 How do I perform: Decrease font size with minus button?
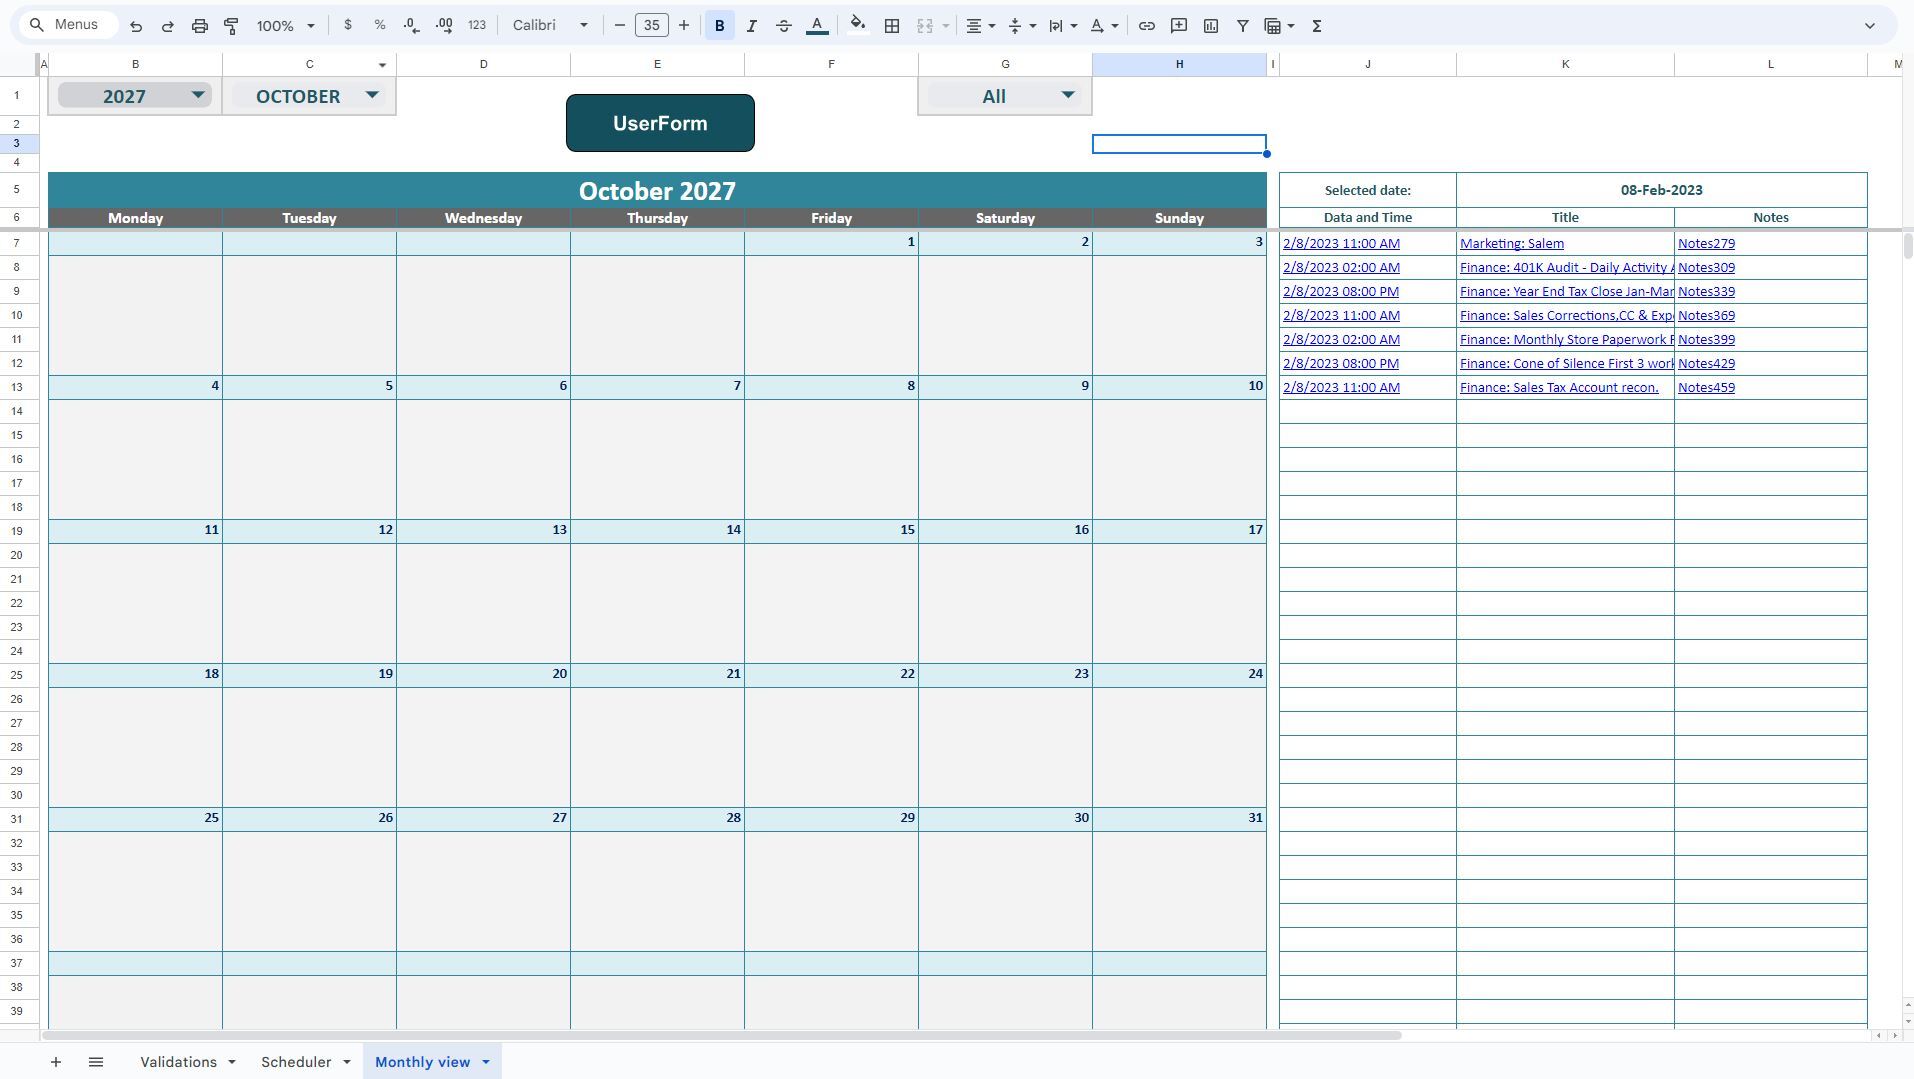620,26
